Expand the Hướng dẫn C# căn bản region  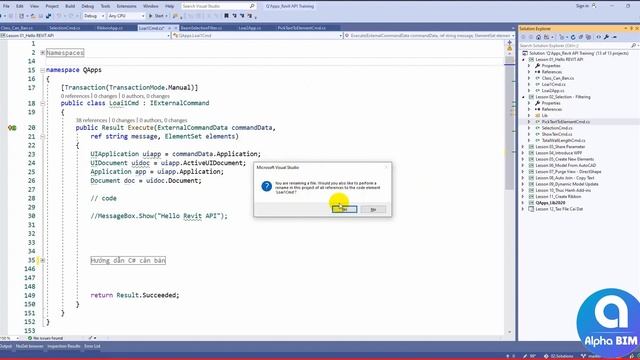tap(42, 260)
